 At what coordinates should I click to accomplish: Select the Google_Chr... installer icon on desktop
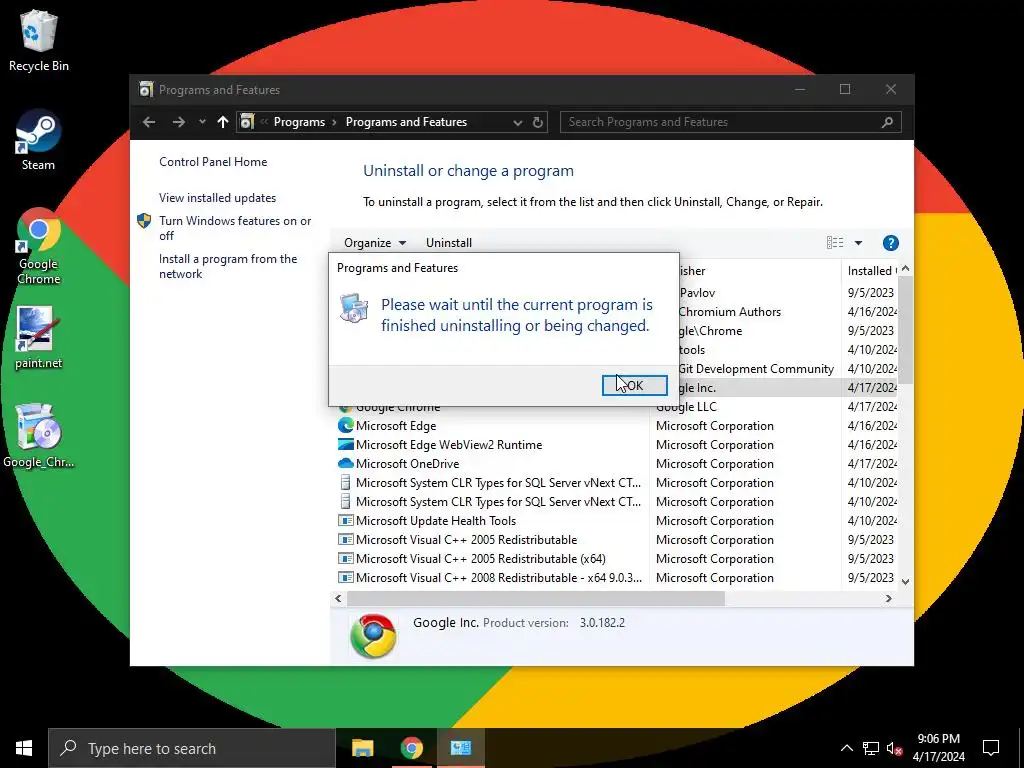tap(39, 436)
